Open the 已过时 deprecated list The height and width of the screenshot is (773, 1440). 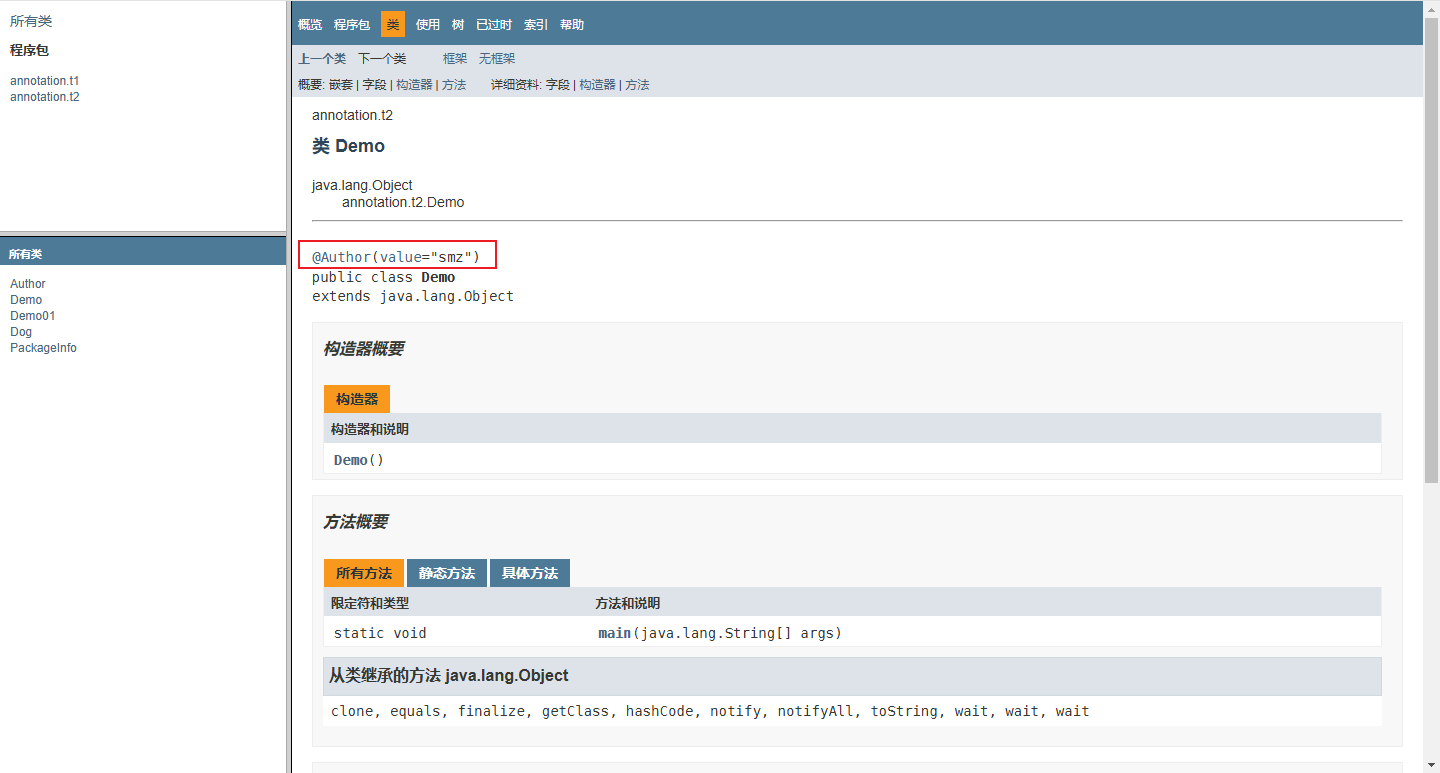(494, 24)
